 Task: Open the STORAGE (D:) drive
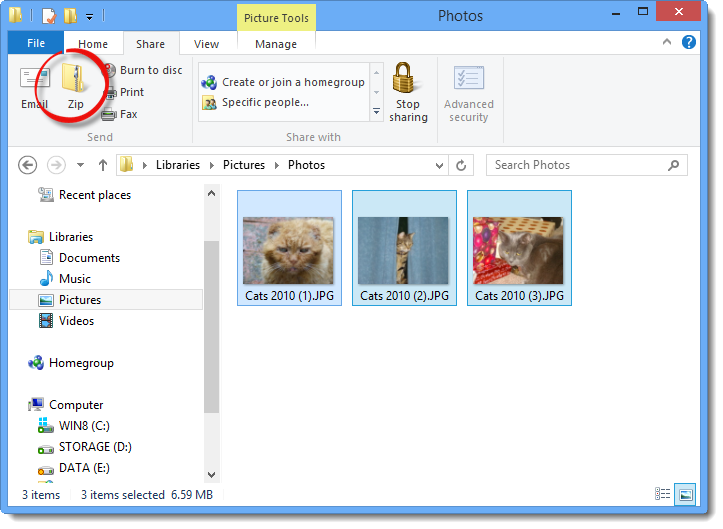pyautogui.click(x=85, y=447)
